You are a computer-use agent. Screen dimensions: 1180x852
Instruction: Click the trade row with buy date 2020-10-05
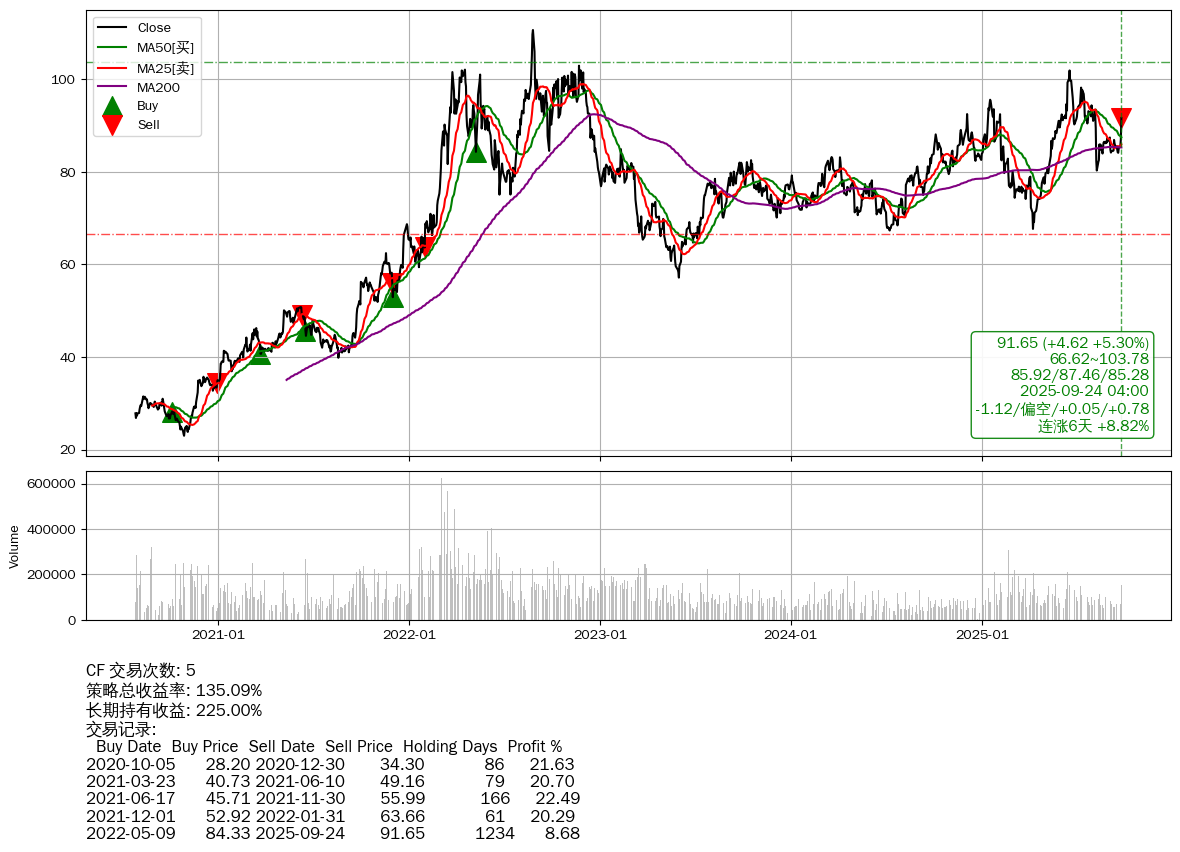330,765
